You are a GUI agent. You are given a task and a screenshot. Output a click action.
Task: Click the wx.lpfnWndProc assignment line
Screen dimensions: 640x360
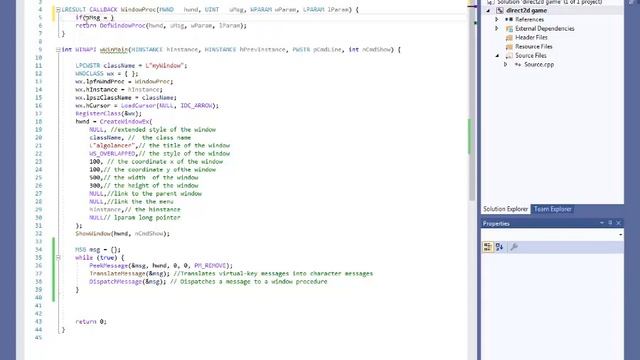point(124,82)
